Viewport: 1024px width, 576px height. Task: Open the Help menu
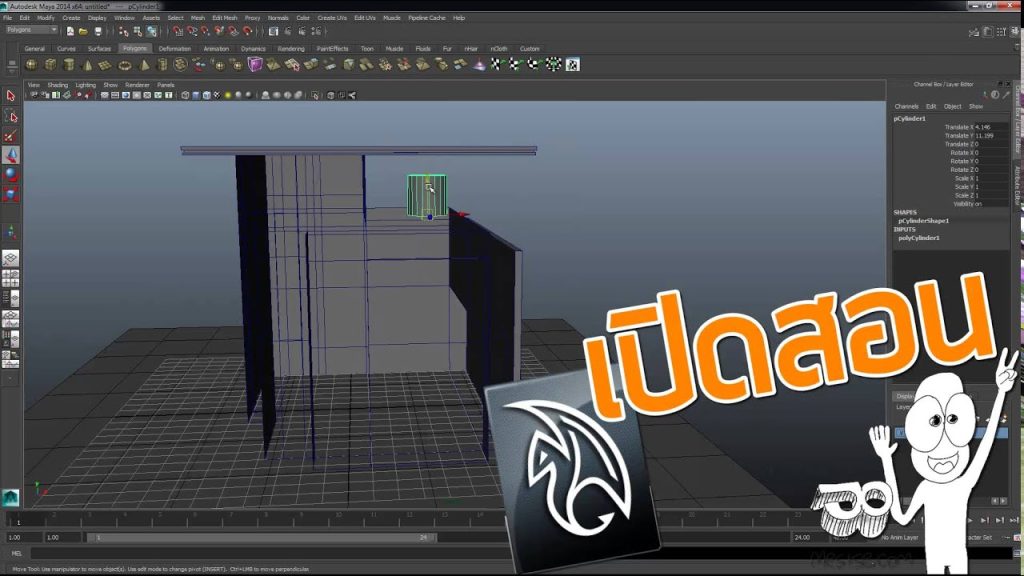pos(459,18)
